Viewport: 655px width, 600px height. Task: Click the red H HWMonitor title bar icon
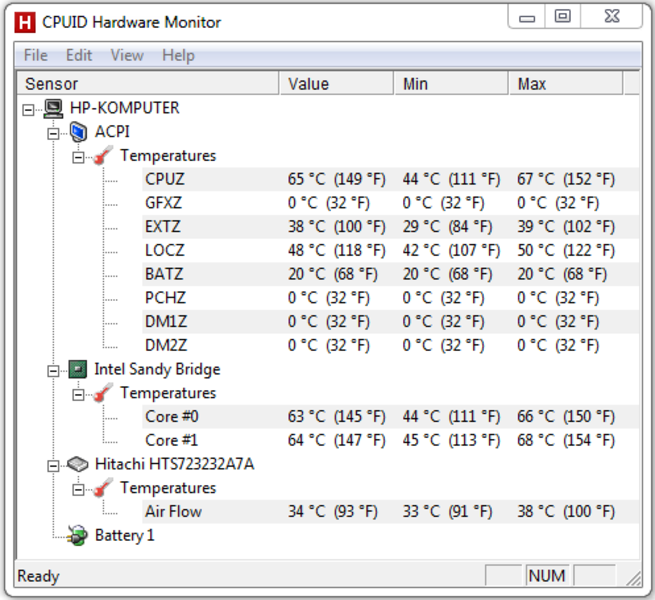[25, 22]
